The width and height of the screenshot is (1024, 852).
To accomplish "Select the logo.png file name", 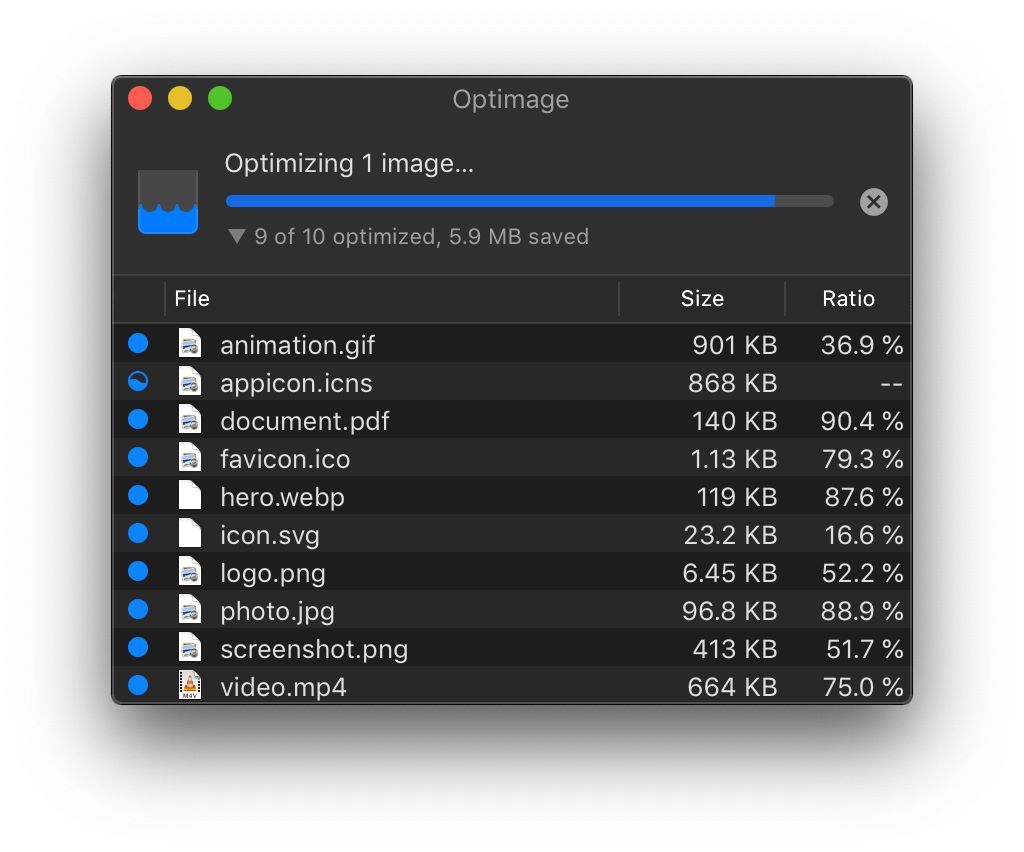I will 273,573.
